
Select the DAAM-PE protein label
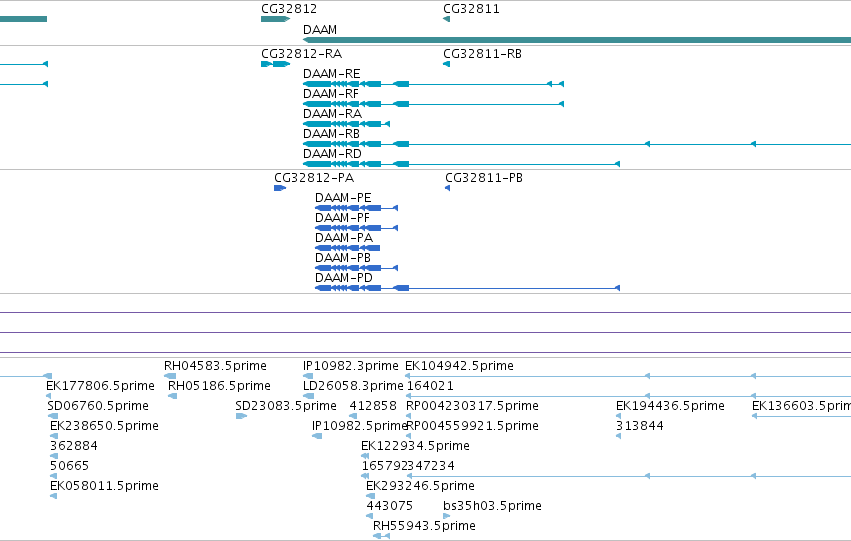pyautogui.click(x=343, y=198)
